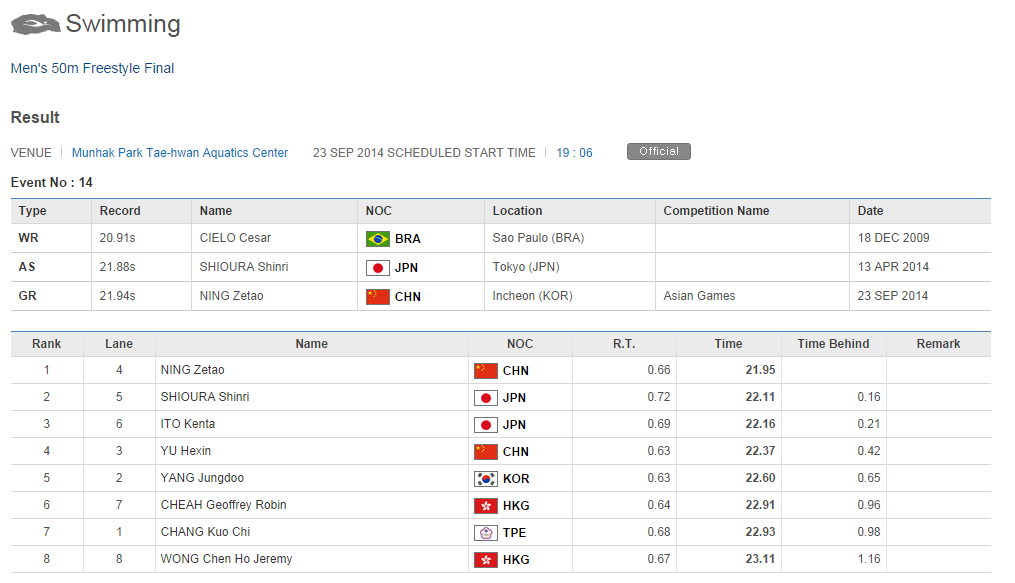Image resolution: width=1015 pixels, height=583 pixels.
Task: Click Japan flag in ITO Kenta's row
Action: pyautogui.click(x=485, y=425)
